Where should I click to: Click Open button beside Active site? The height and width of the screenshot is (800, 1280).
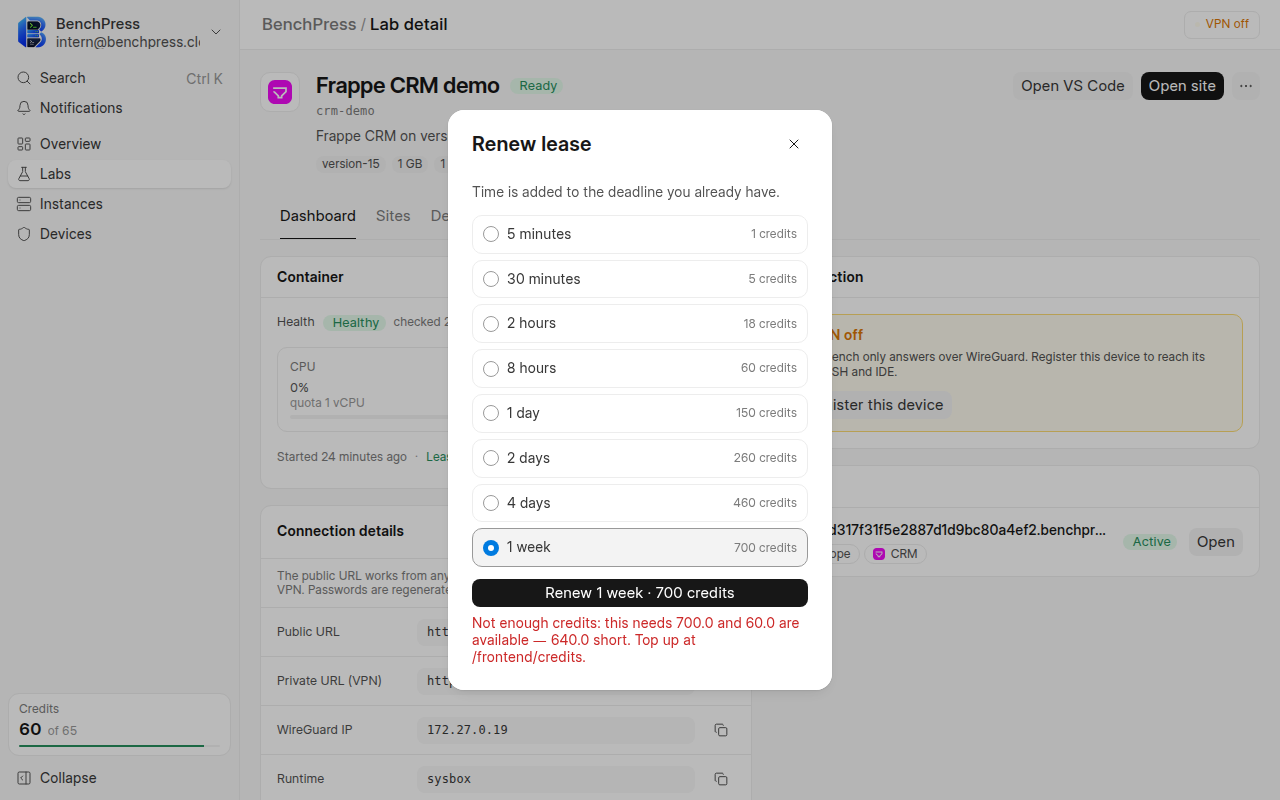[x=1216, y=542]
